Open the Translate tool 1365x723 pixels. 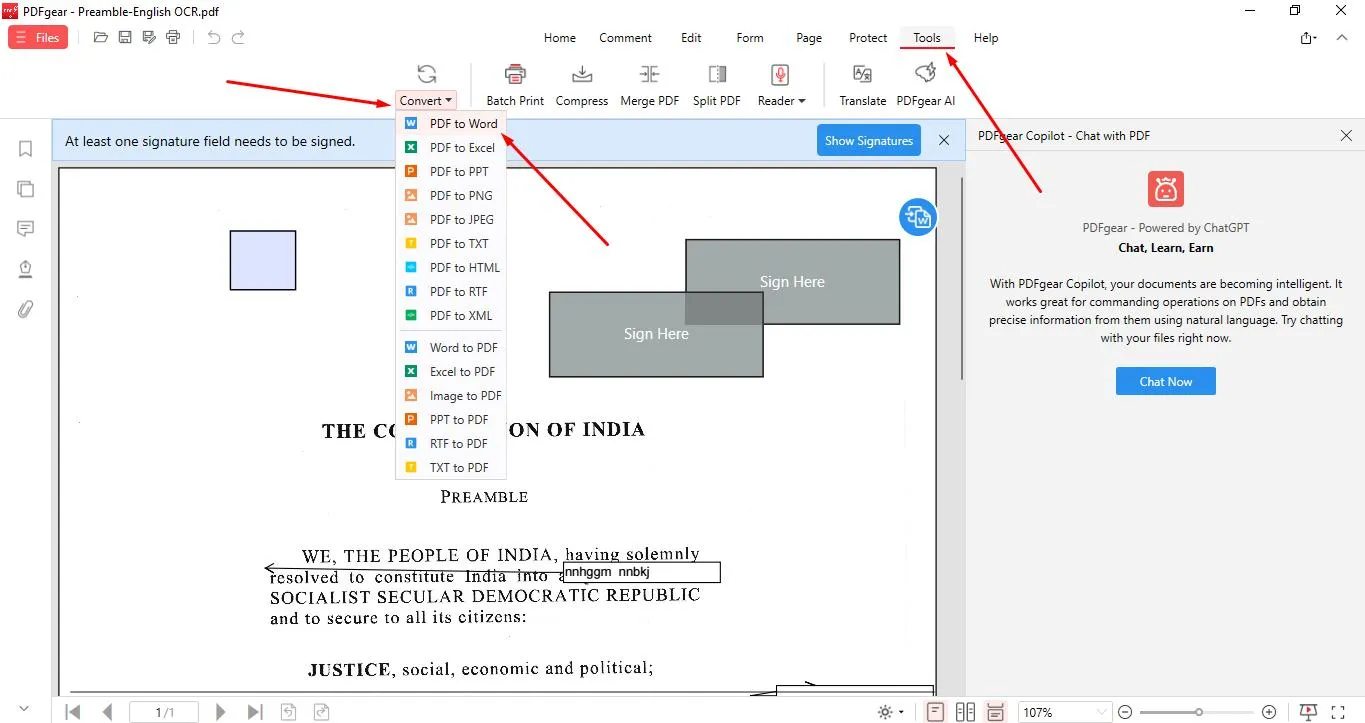pyautogui.click(x=862, y=76)
